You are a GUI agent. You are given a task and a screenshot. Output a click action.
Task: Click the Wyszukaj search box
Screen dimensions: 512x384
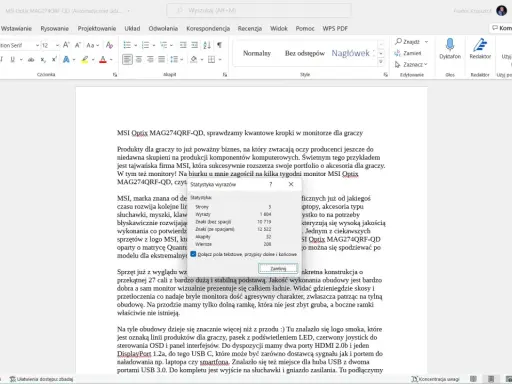click(259, 10)
